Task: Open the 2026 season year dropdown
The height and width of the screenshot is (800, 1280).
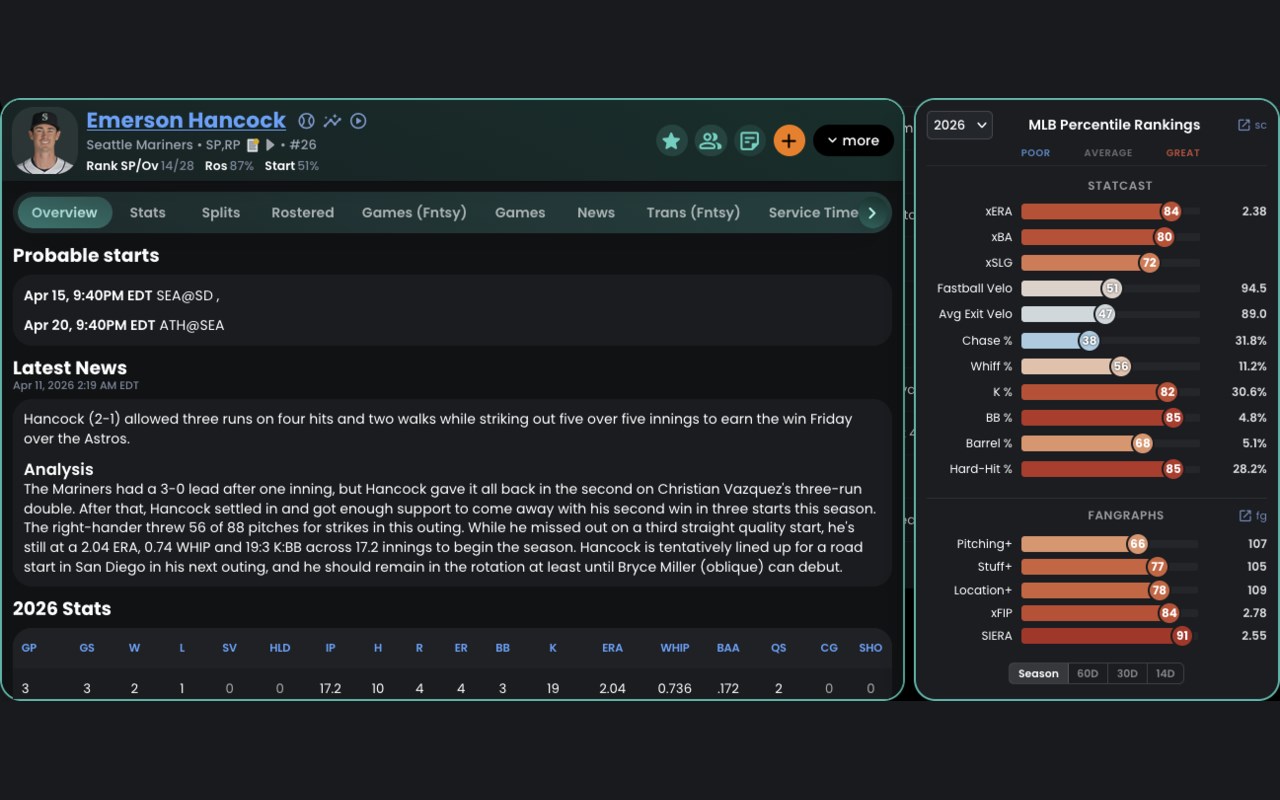Action: coord(960,125)
